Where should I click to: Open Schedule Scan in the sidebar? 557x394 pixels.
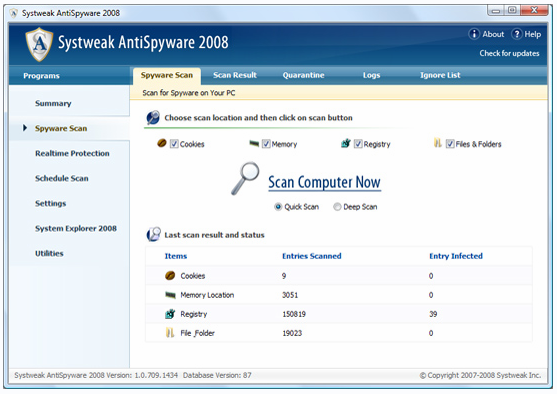click(61, 178)
